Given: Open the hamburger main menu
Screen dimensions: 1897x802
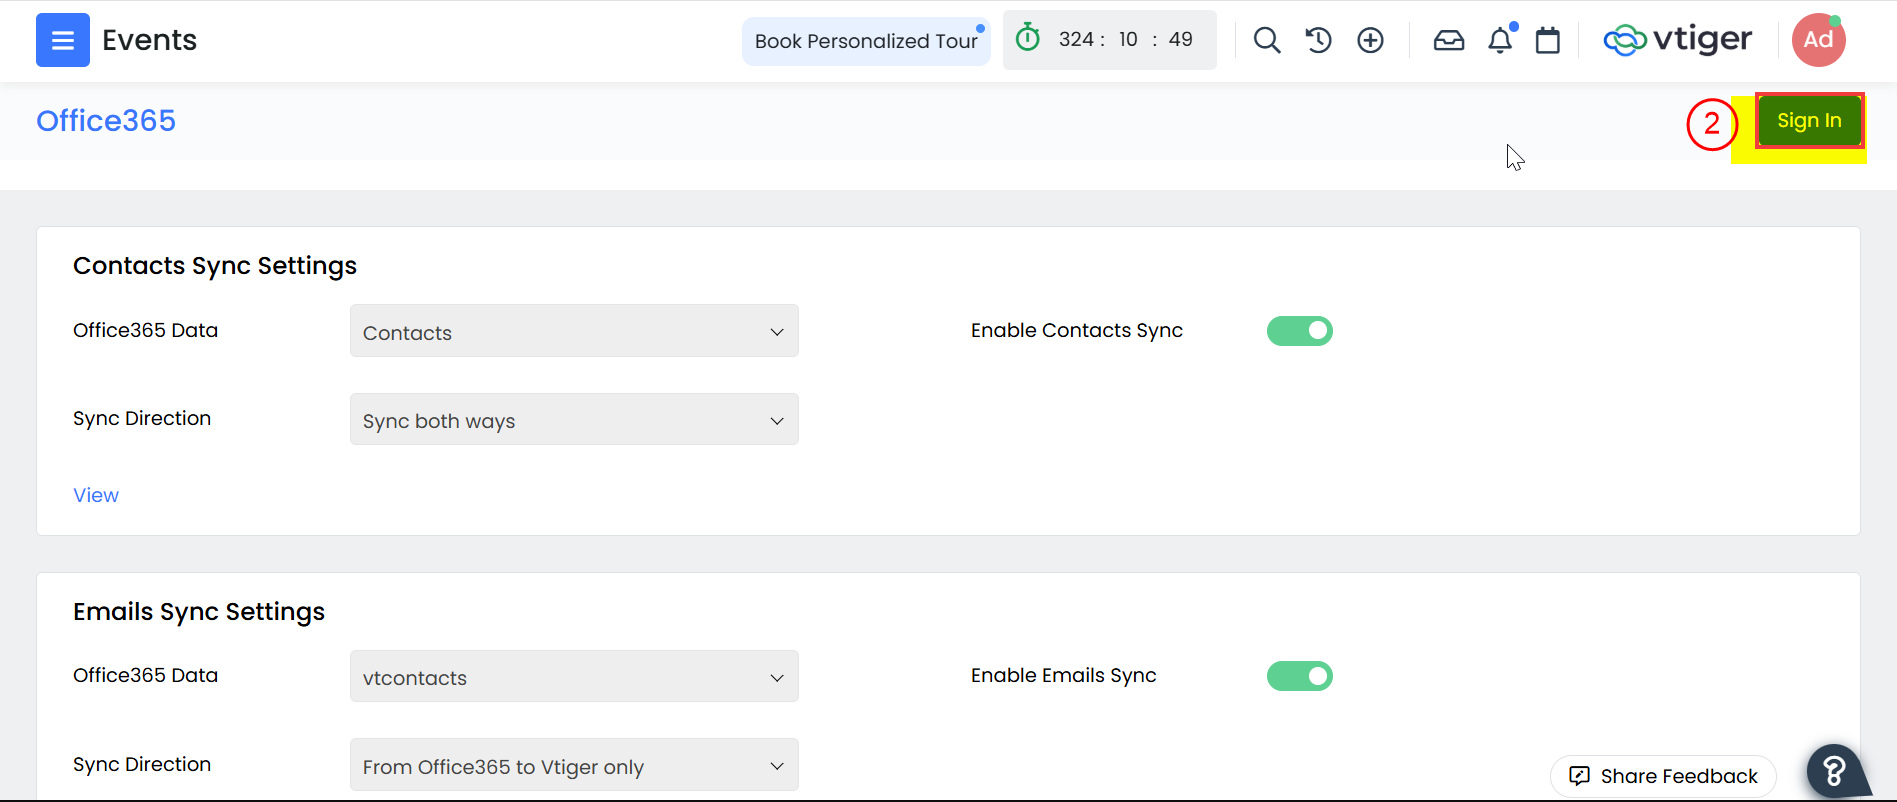Looking at the screenshot, I should 62,40.
